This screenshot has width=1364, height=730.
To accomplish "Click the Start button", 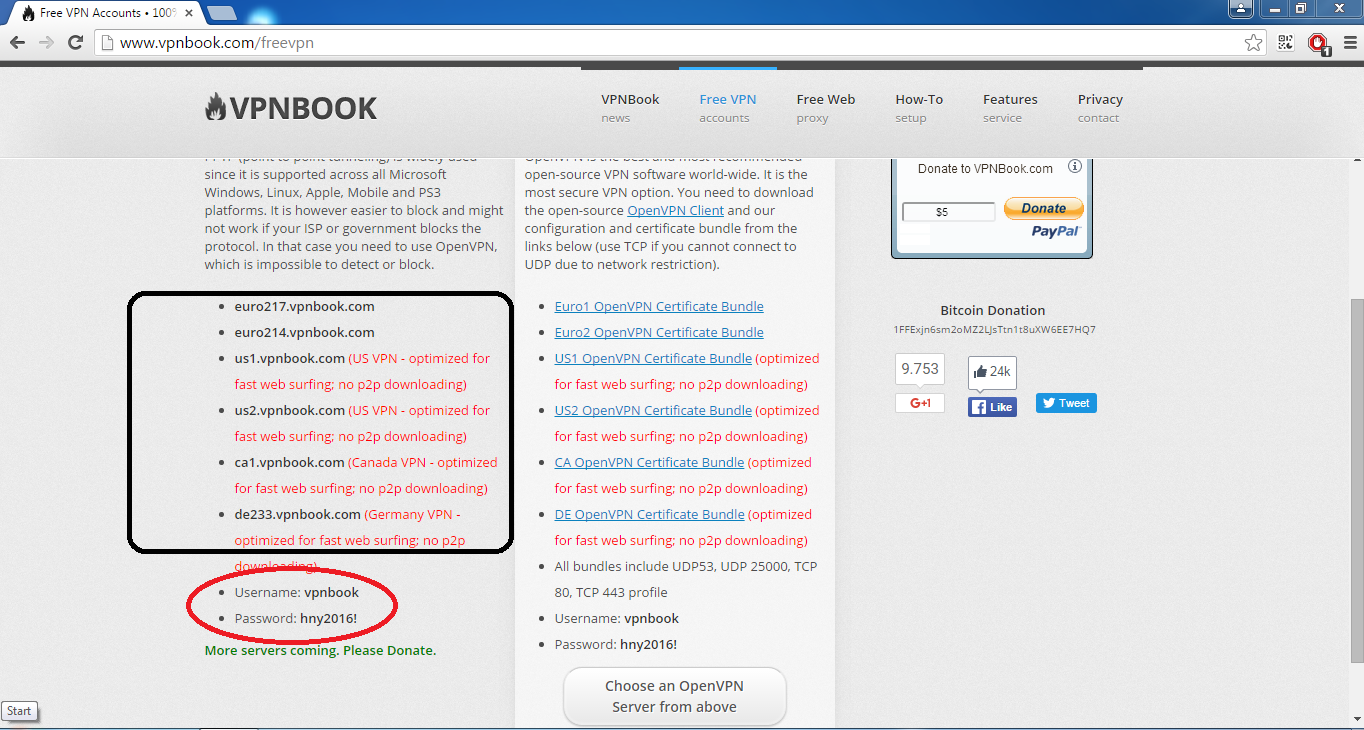I will click(19, 711).
